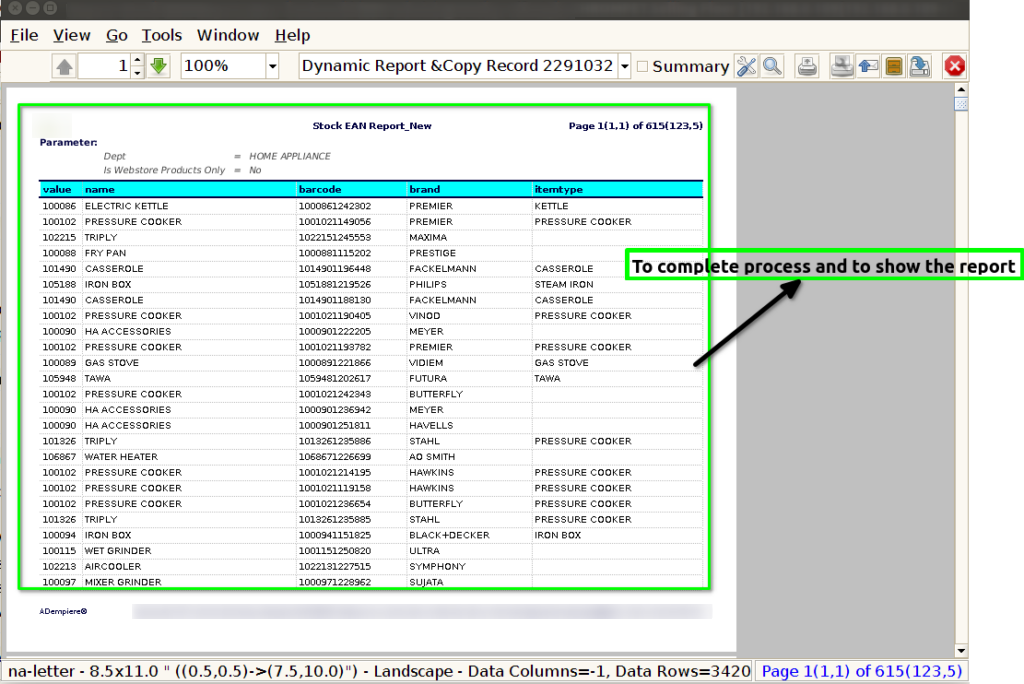Click 'GAS STOVE' in the name column
The image size is (1024, 684).
(112, 363)
